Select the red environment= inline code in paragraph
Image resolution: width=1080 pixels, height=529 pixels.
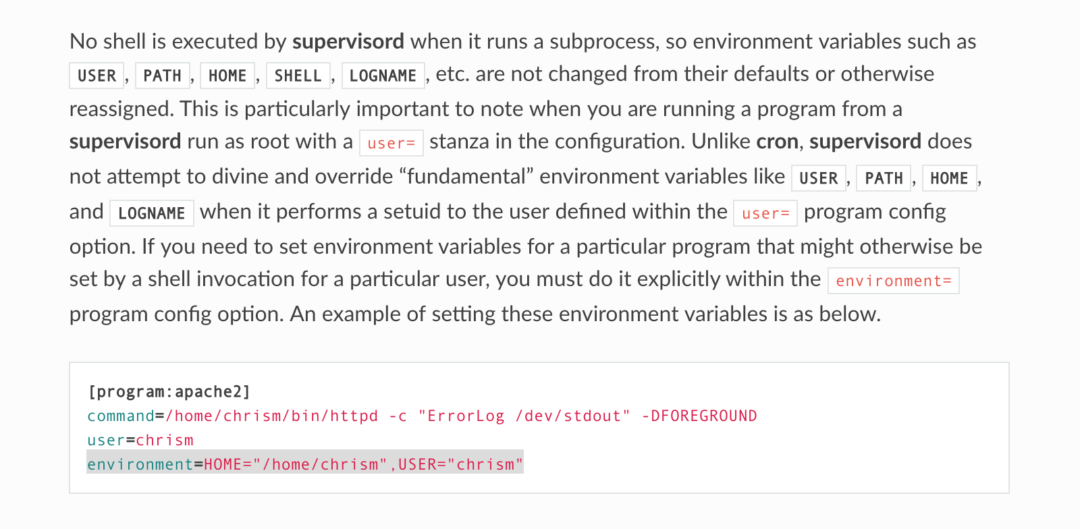(893, 281)
